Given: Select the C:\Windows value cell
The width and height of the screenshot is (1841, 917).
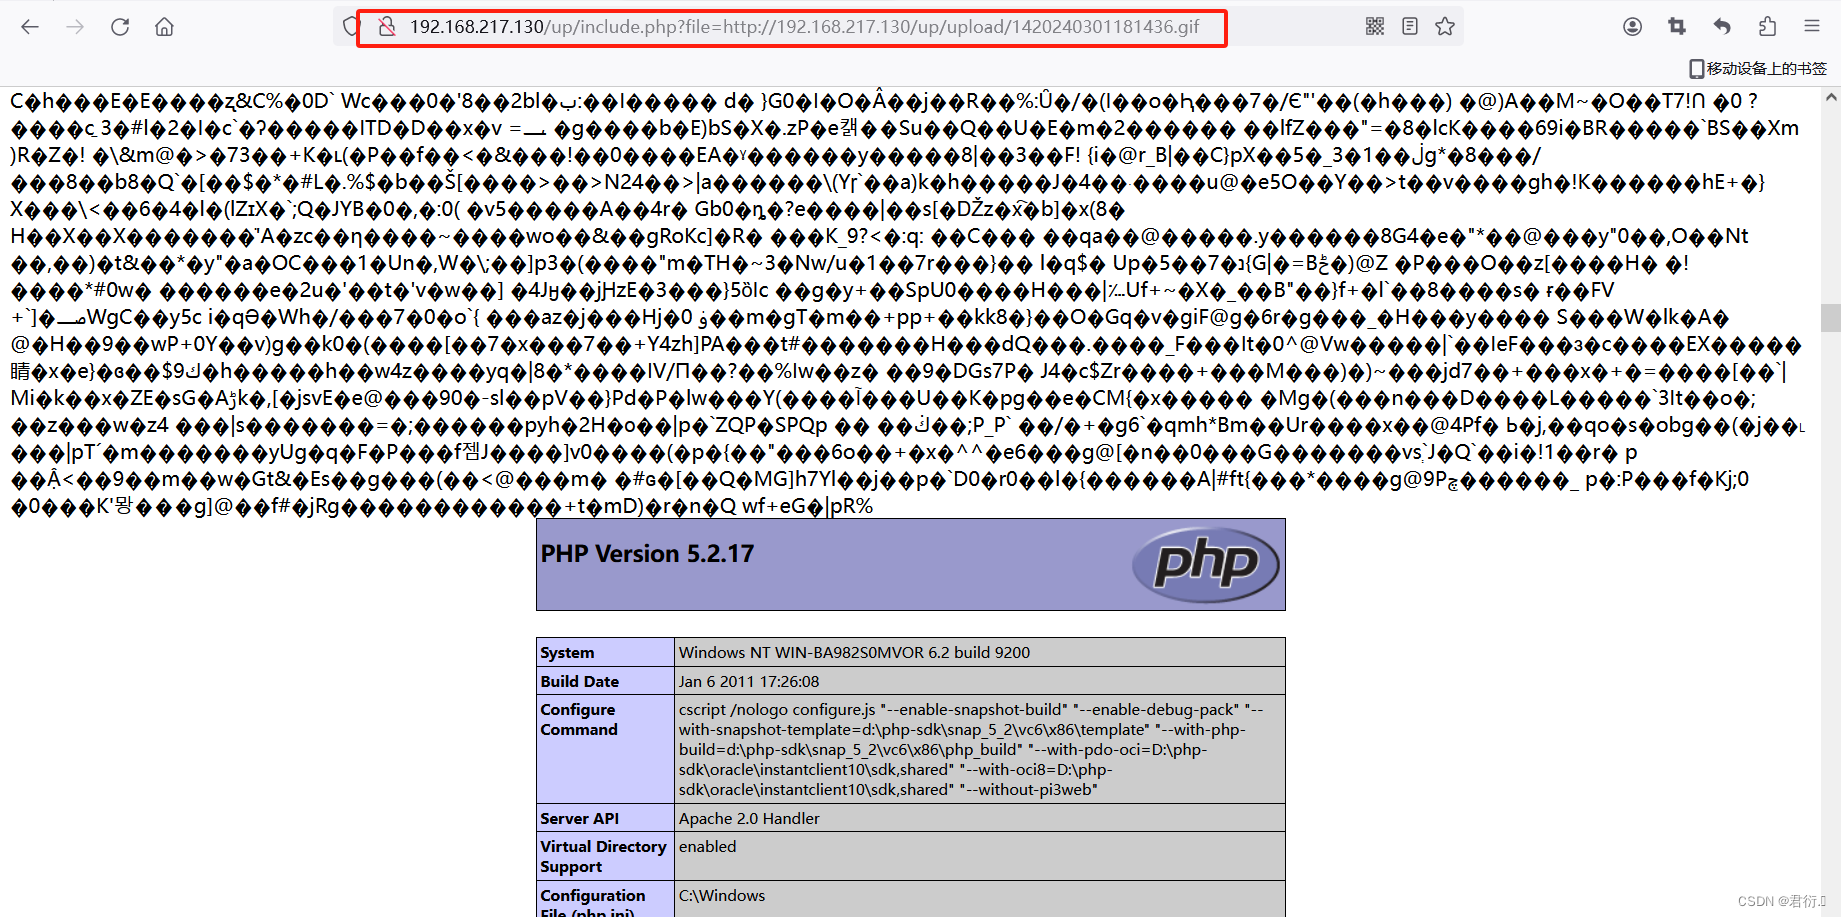Looking at the screenshot, I should click(980, 899).
